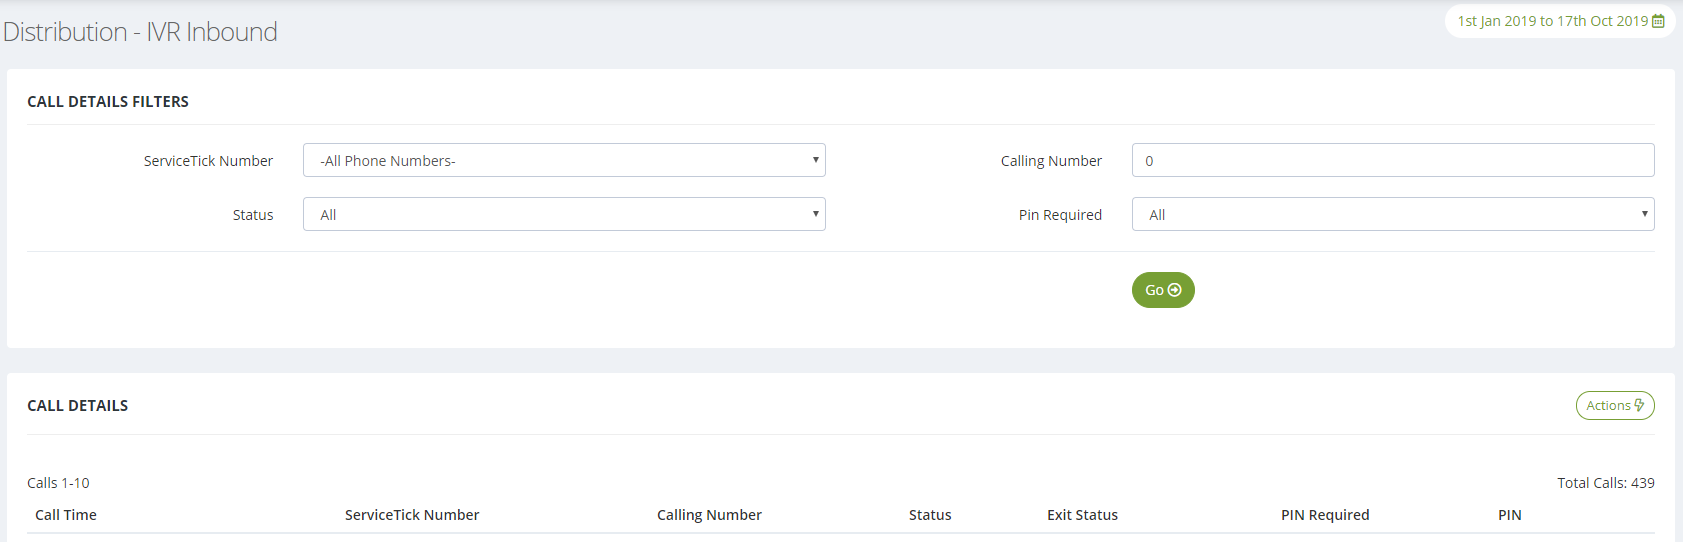Viewport: 1683px width, 542px height.
Task: Expand the Status filter dropdown
Action: point(564,214)
